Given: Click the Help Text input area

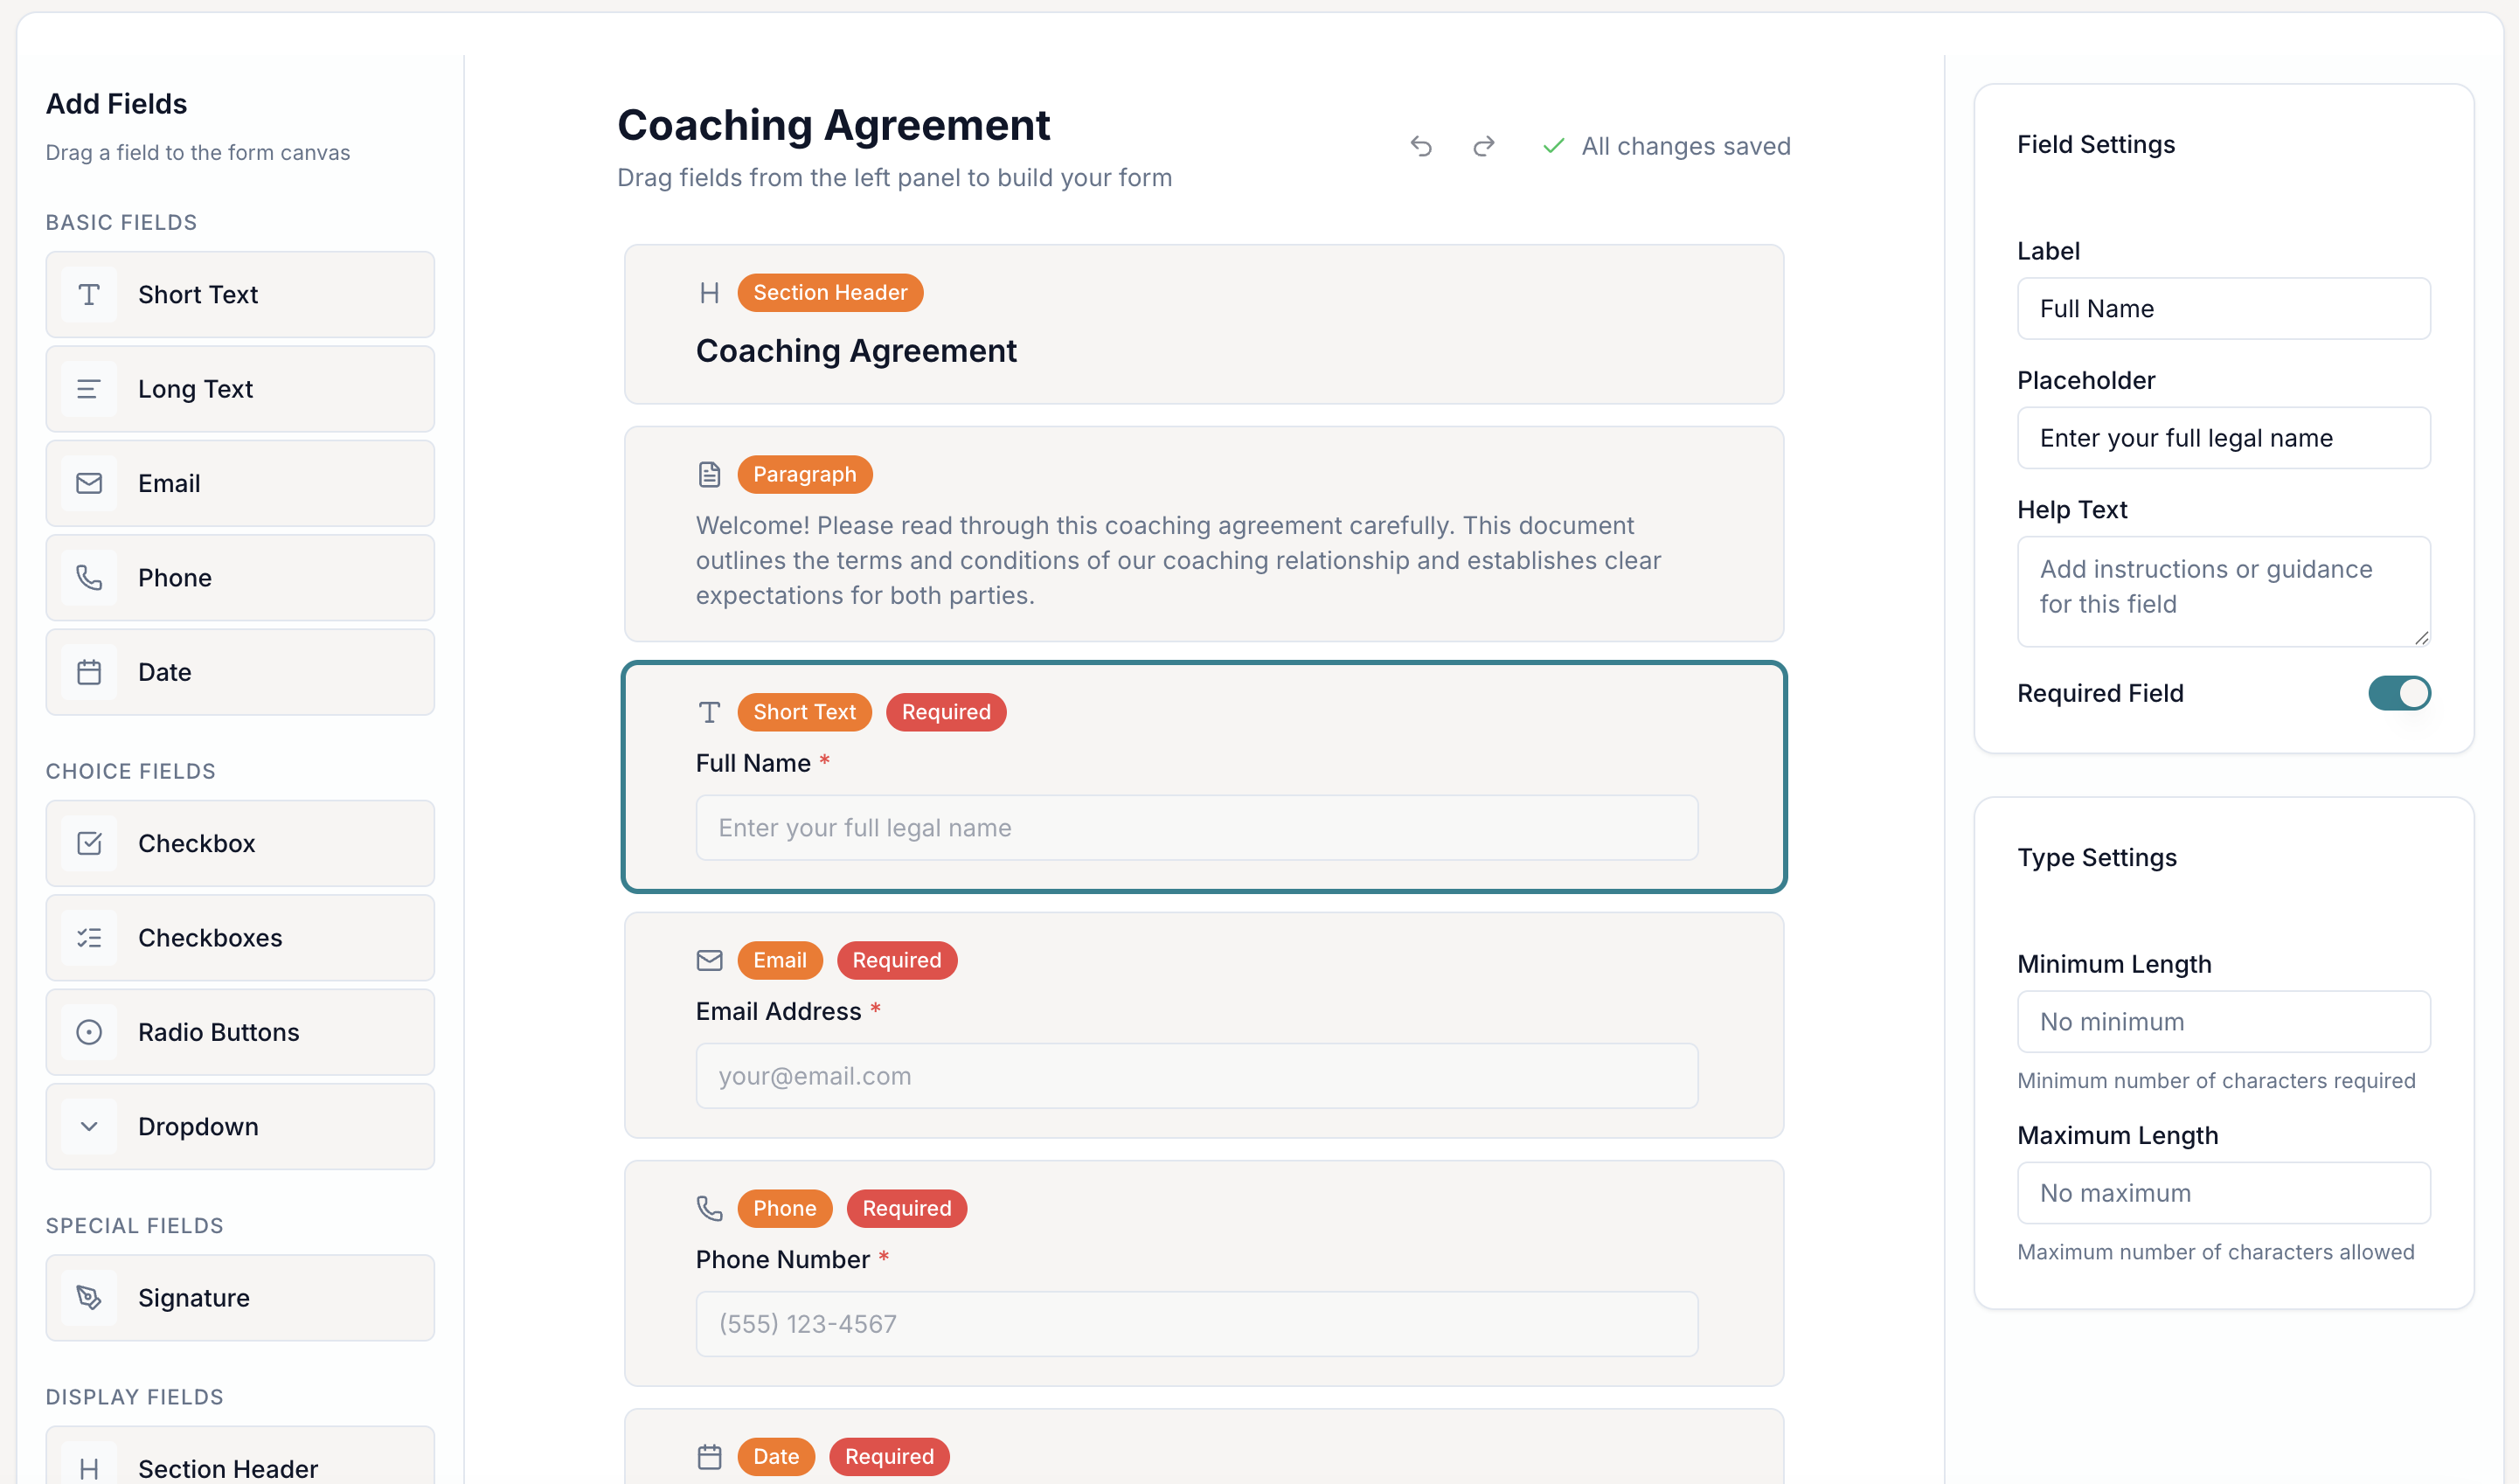Looking at the screenshot, I should pos(2223,591).
